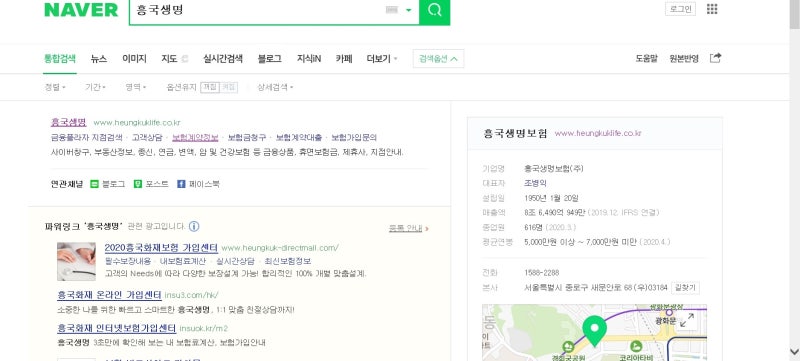Open the 상세검색 dropdown
Screen dimensions: 800x361
point(276,87)
